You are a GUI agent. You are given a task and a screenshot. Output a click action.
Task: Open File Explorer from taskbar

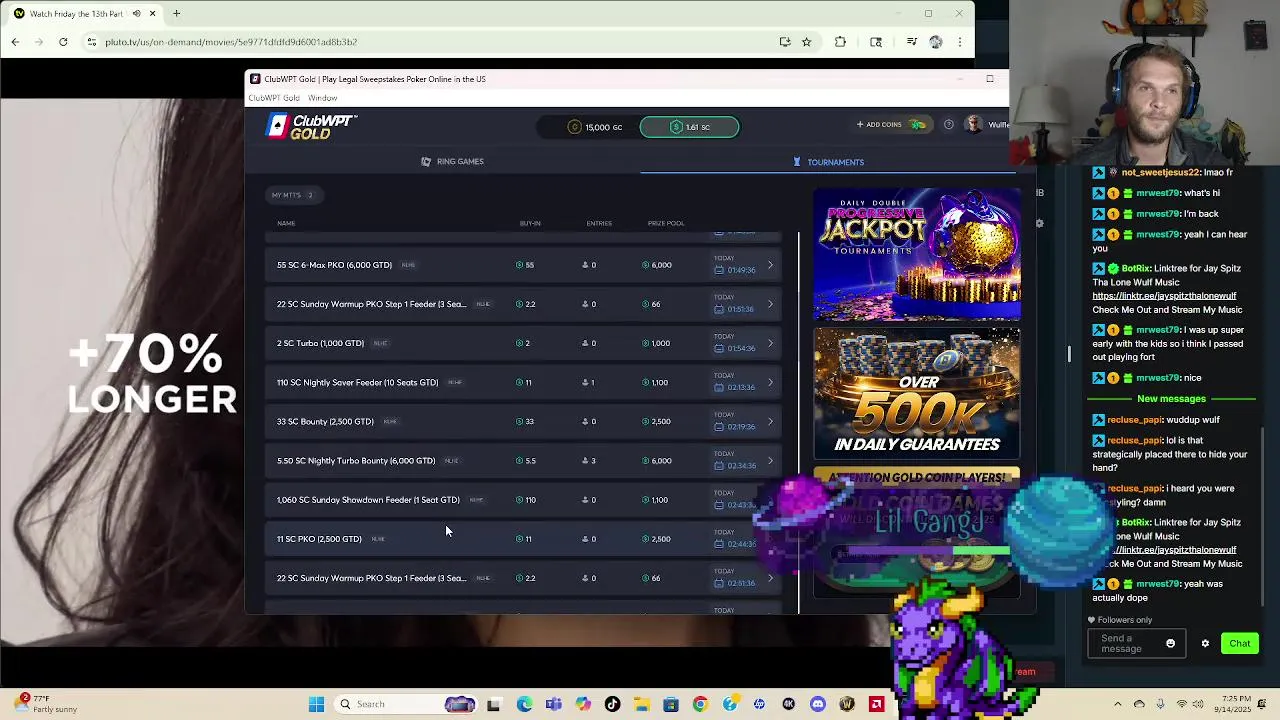point(641,704)
